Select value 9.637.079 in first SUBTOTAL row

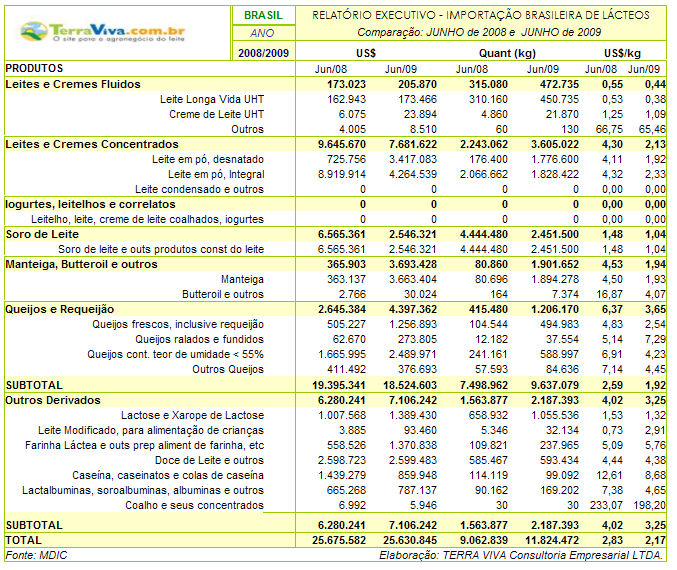(x=555, y=385)
